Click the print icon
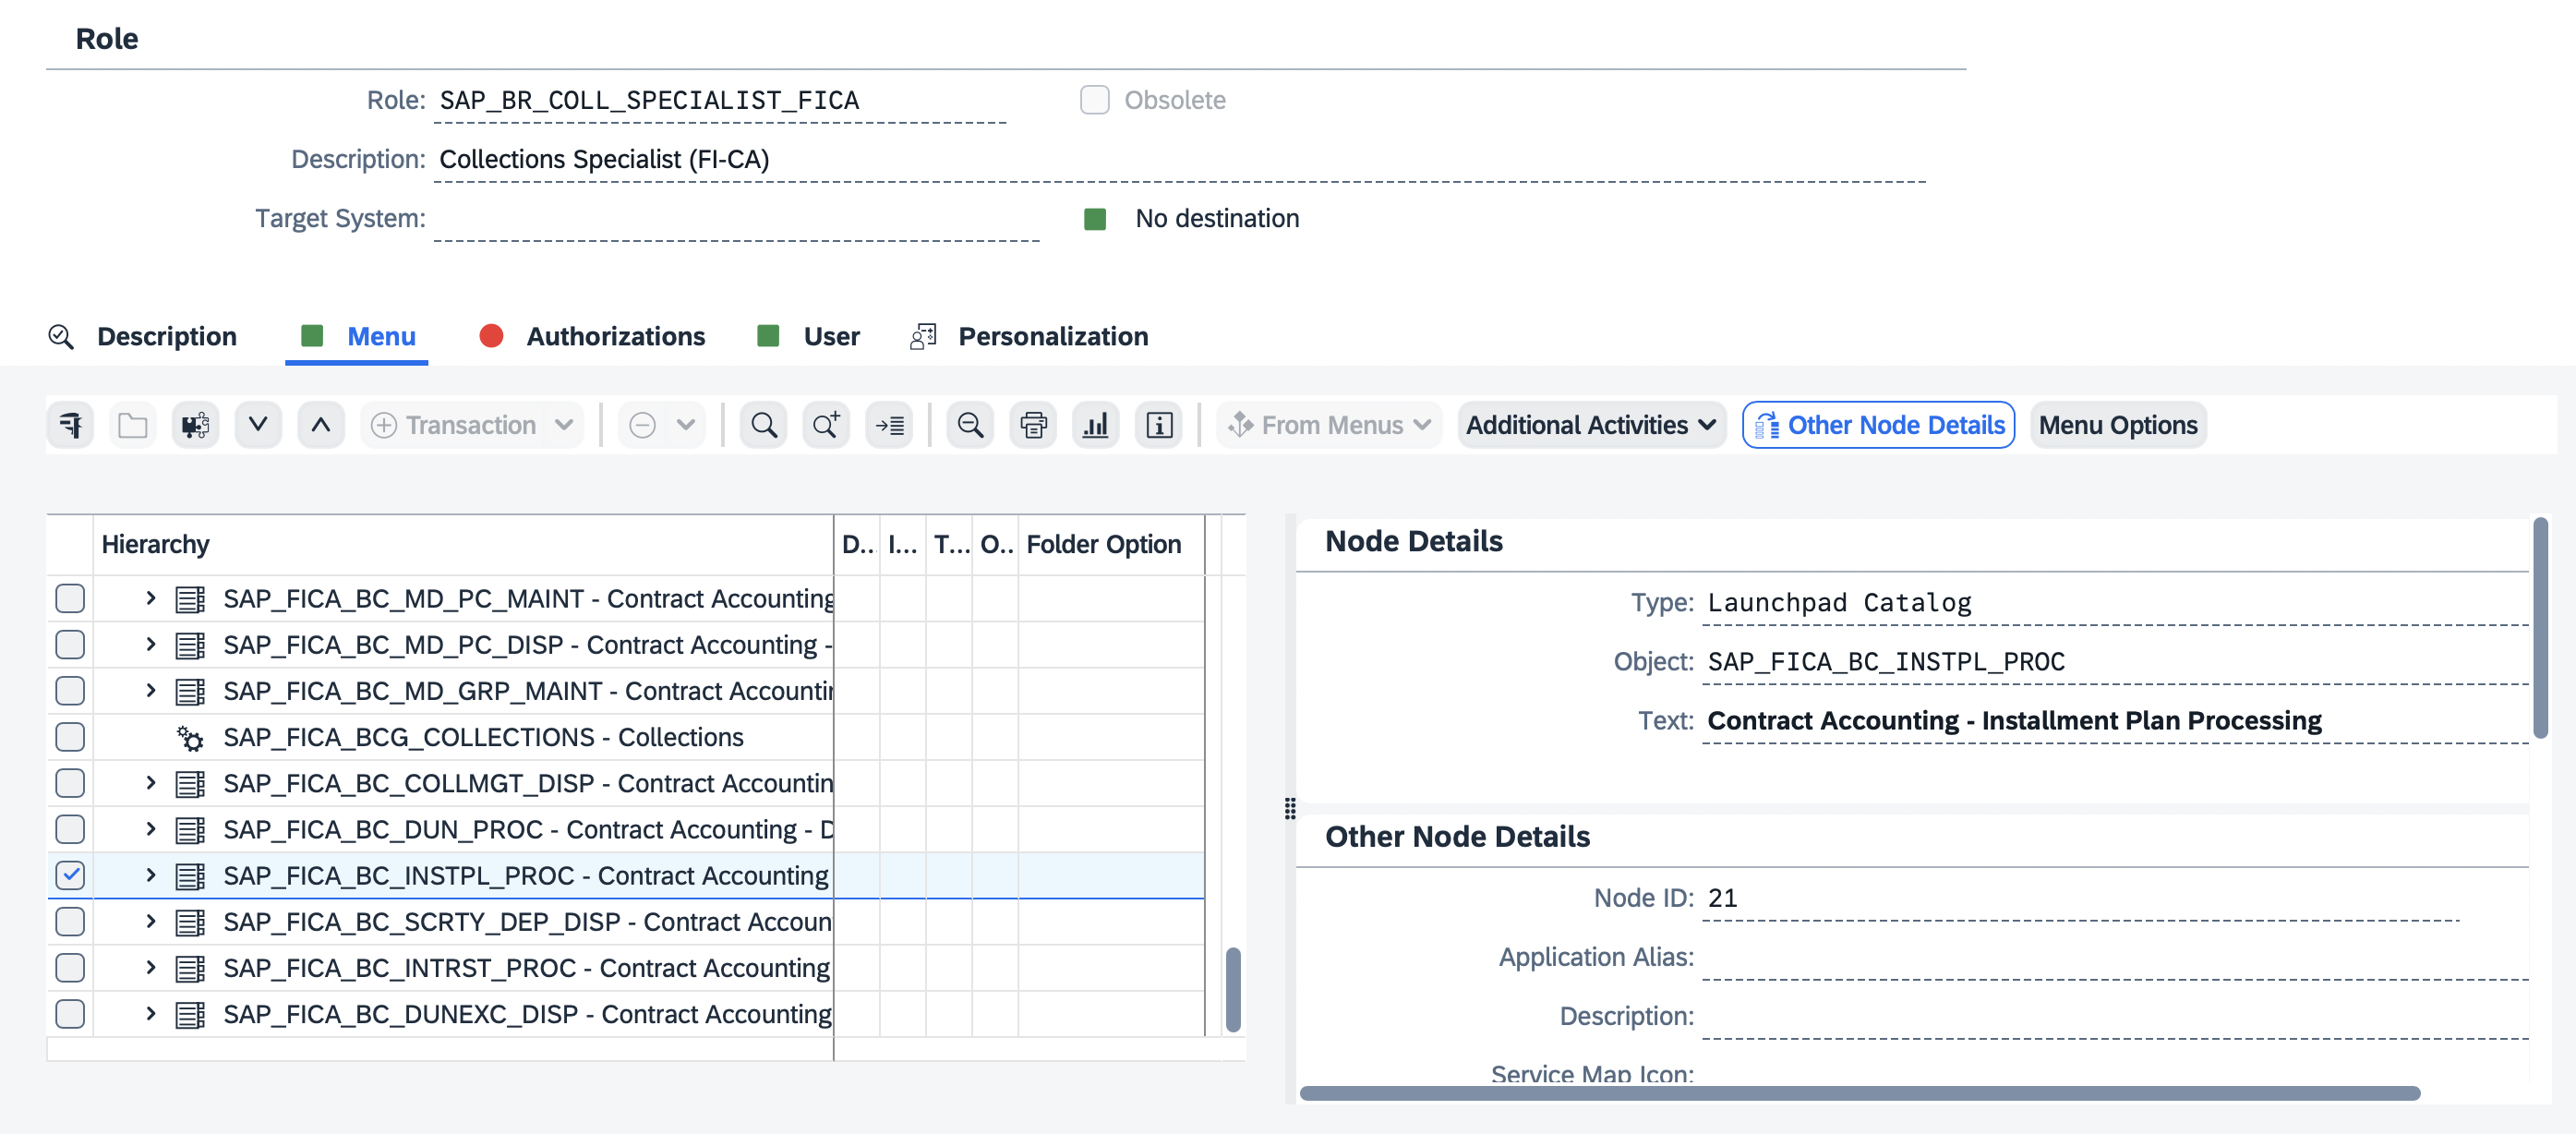The width and height of the screenshot is (2576, 1134). coord(1033,425)
